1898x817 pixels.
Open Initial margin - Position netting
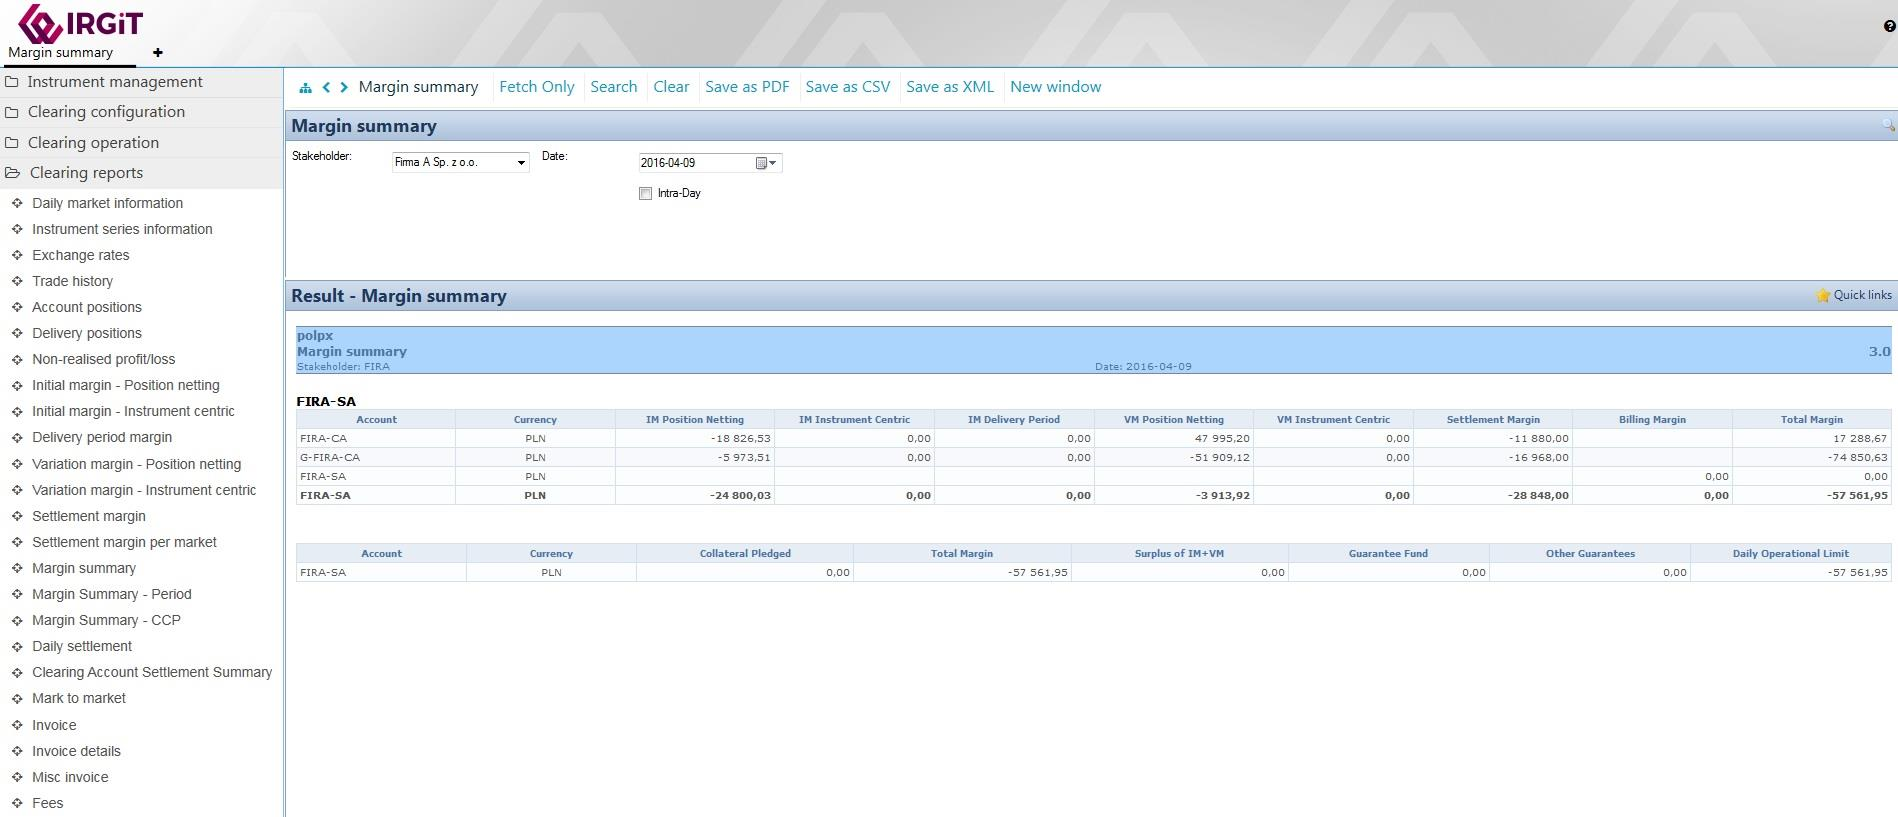[x=126, y=385]
